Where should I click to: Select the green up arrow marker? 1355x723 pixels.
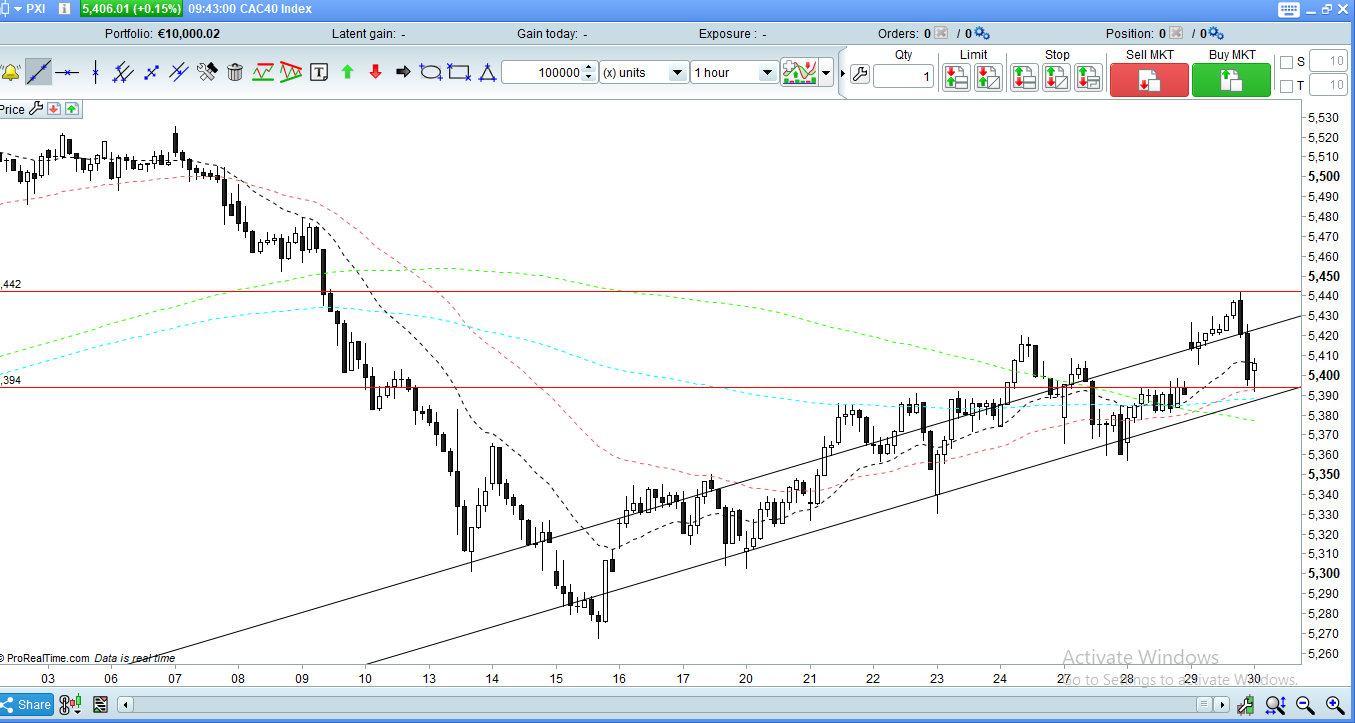[x=347, y=72]
